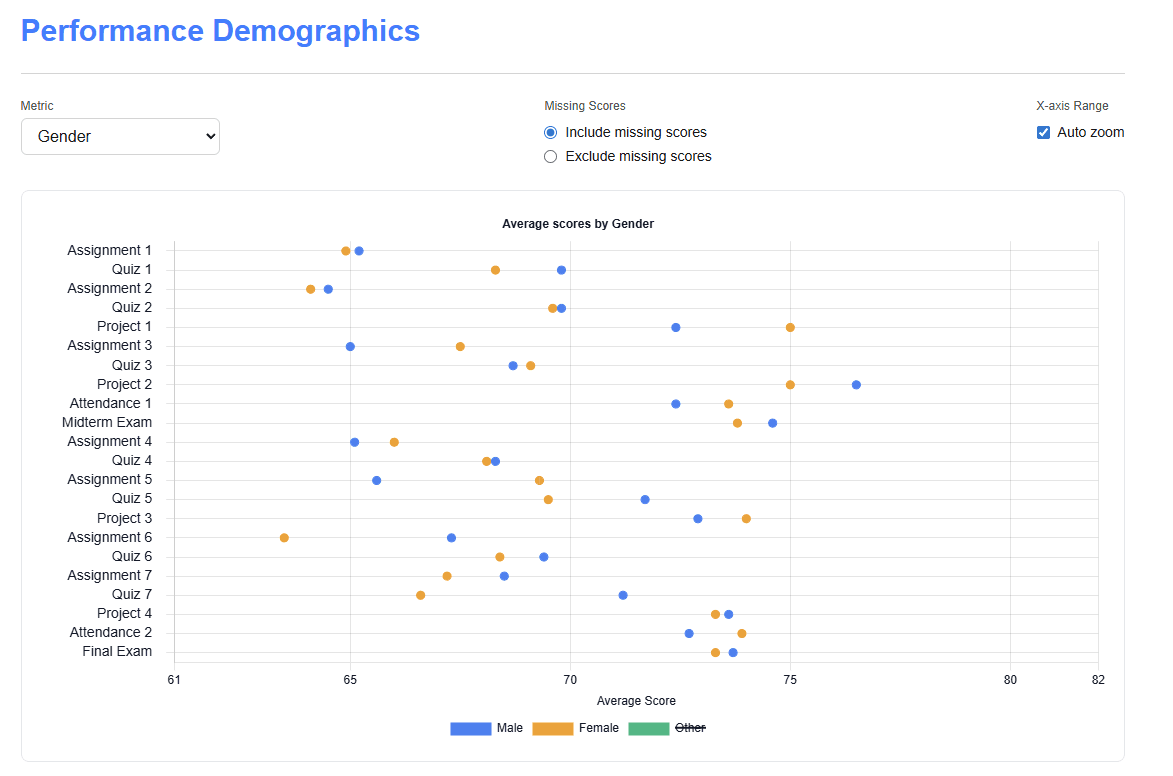Select 'Exclude missing scores'
Screen dimensions: 1173x776
(x=551, y=156)
